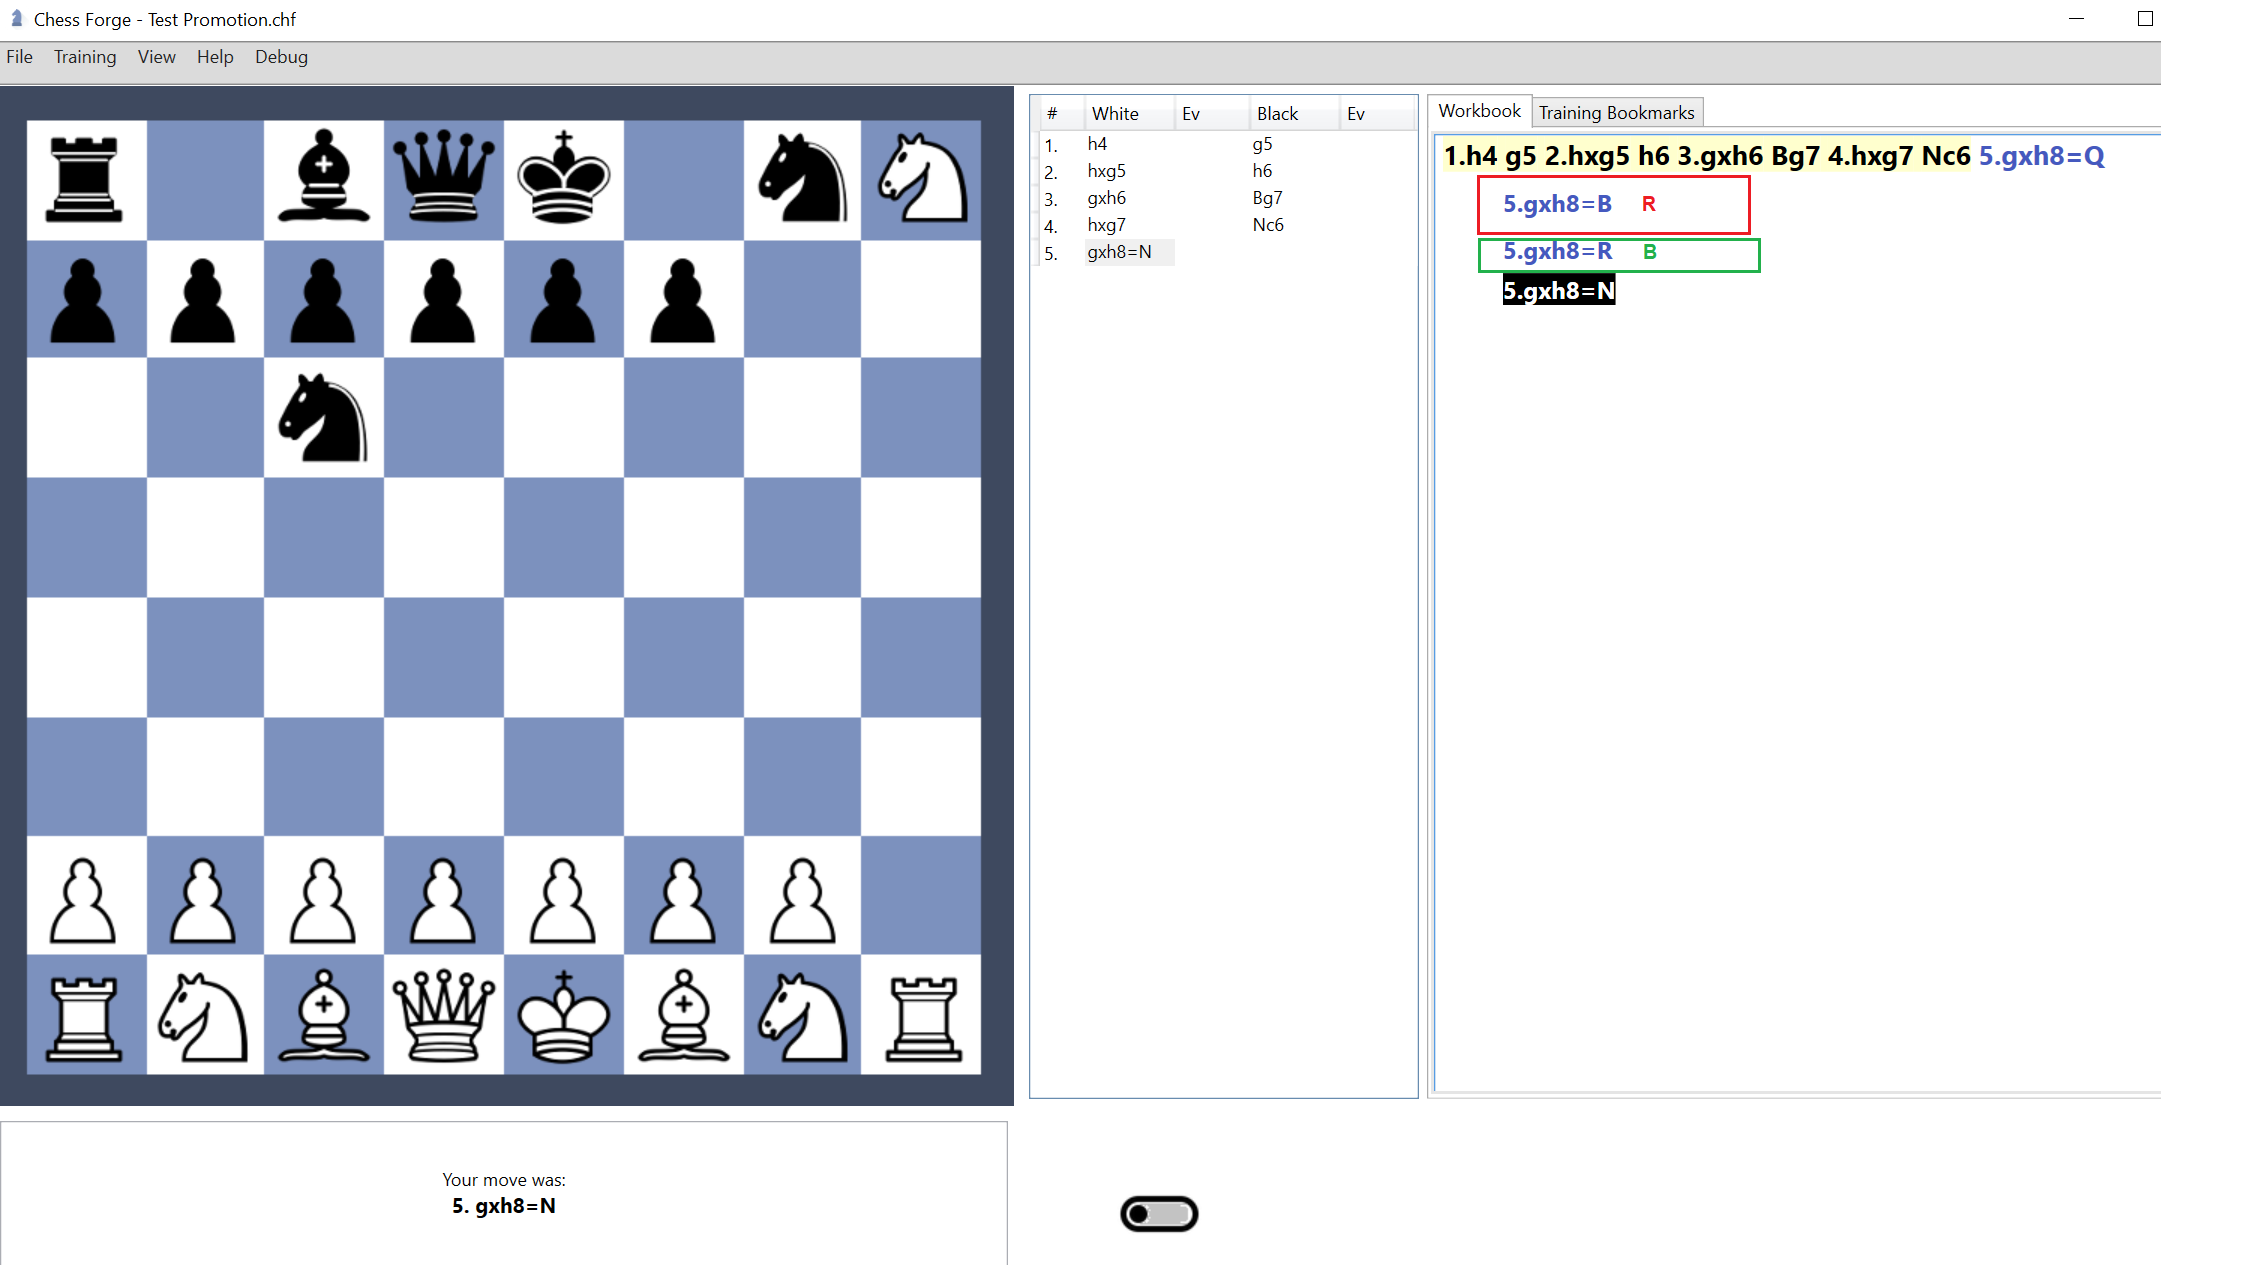Select the black knight on g8
The image size is (2244, 1272).
coord(803,180)
